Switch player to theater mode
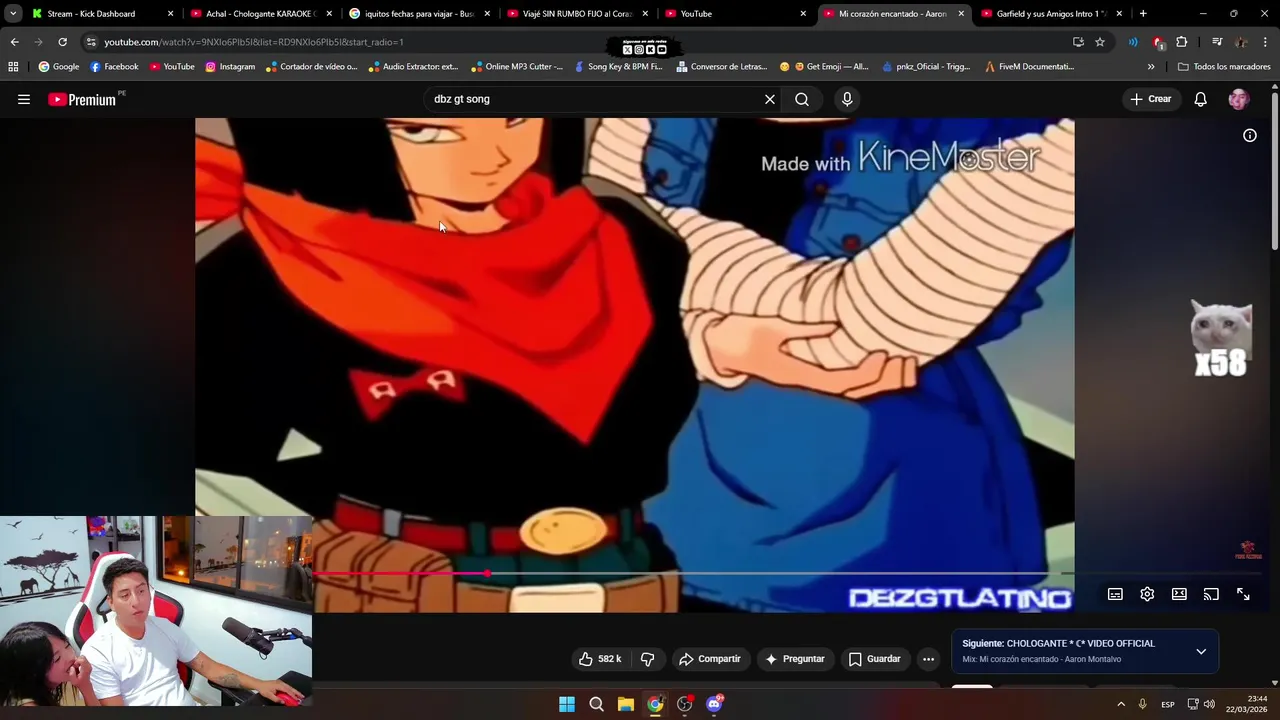The height and width of the screenshot is (720, 1280). pos(1179,594)
